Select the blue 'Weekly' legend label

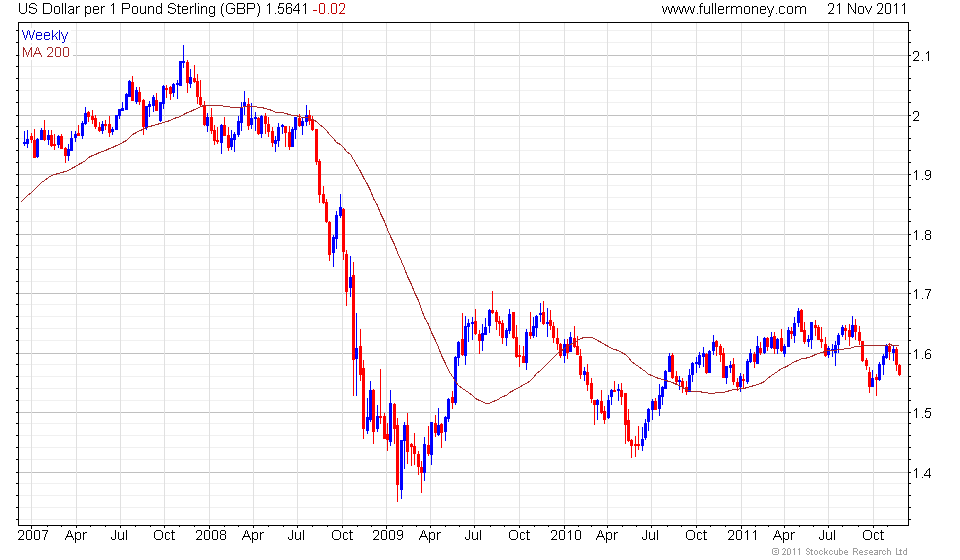coord(45,35)
